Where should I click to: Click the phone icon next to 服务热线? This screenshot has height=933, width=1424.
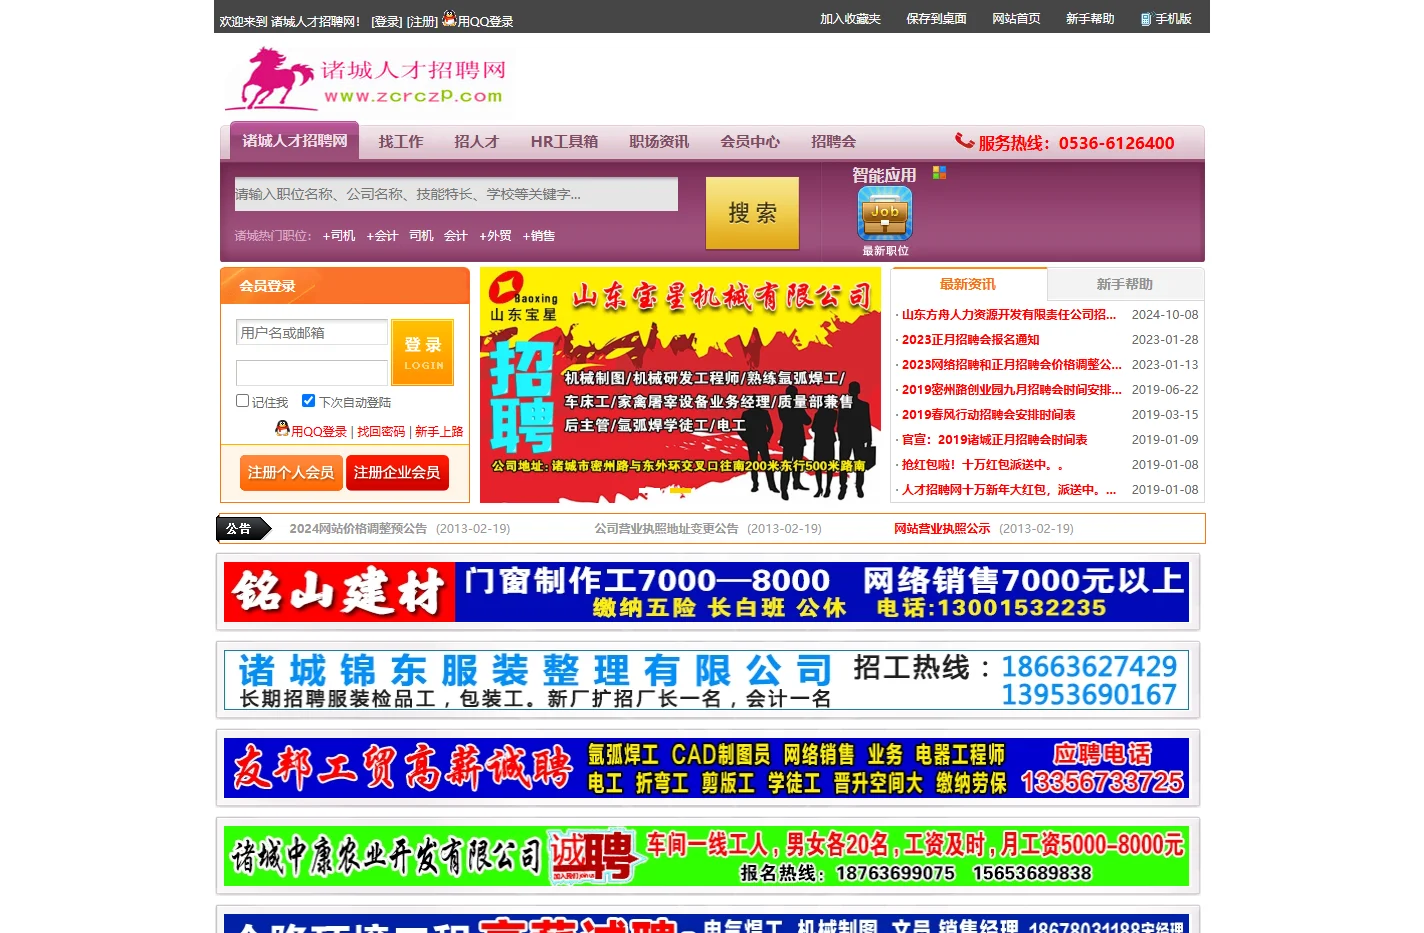(964, 141)
